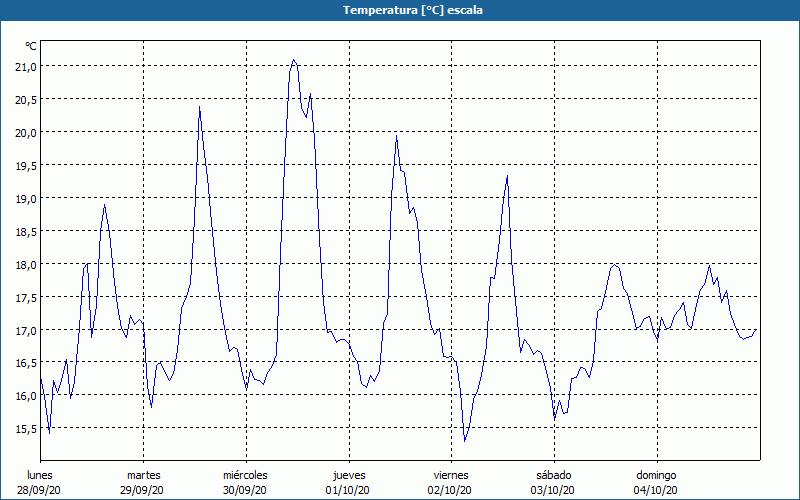This screenshot has height=500, width=800.
Task: Click the 18,5 axis value
Action: (x=26, y=232)
